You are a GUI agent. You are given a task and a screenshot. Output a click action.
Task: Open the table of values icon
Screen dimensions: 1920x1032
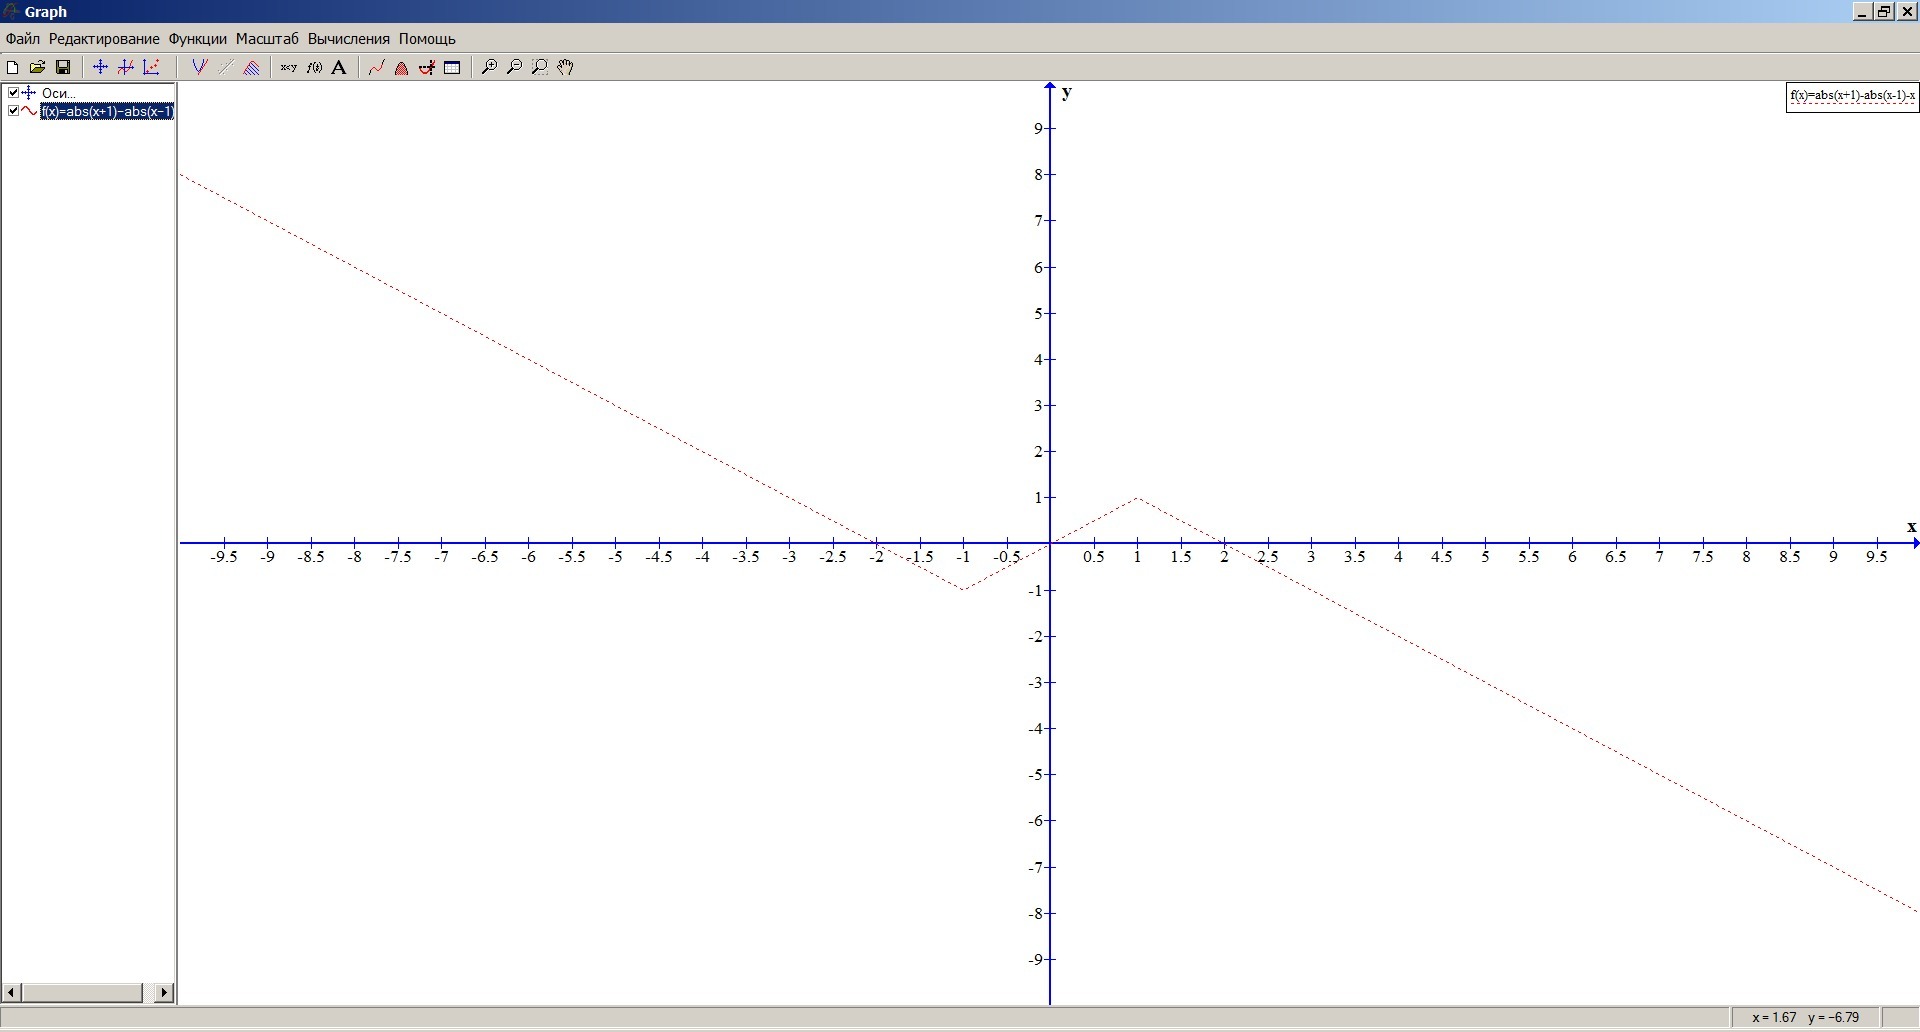click(452, 67)
